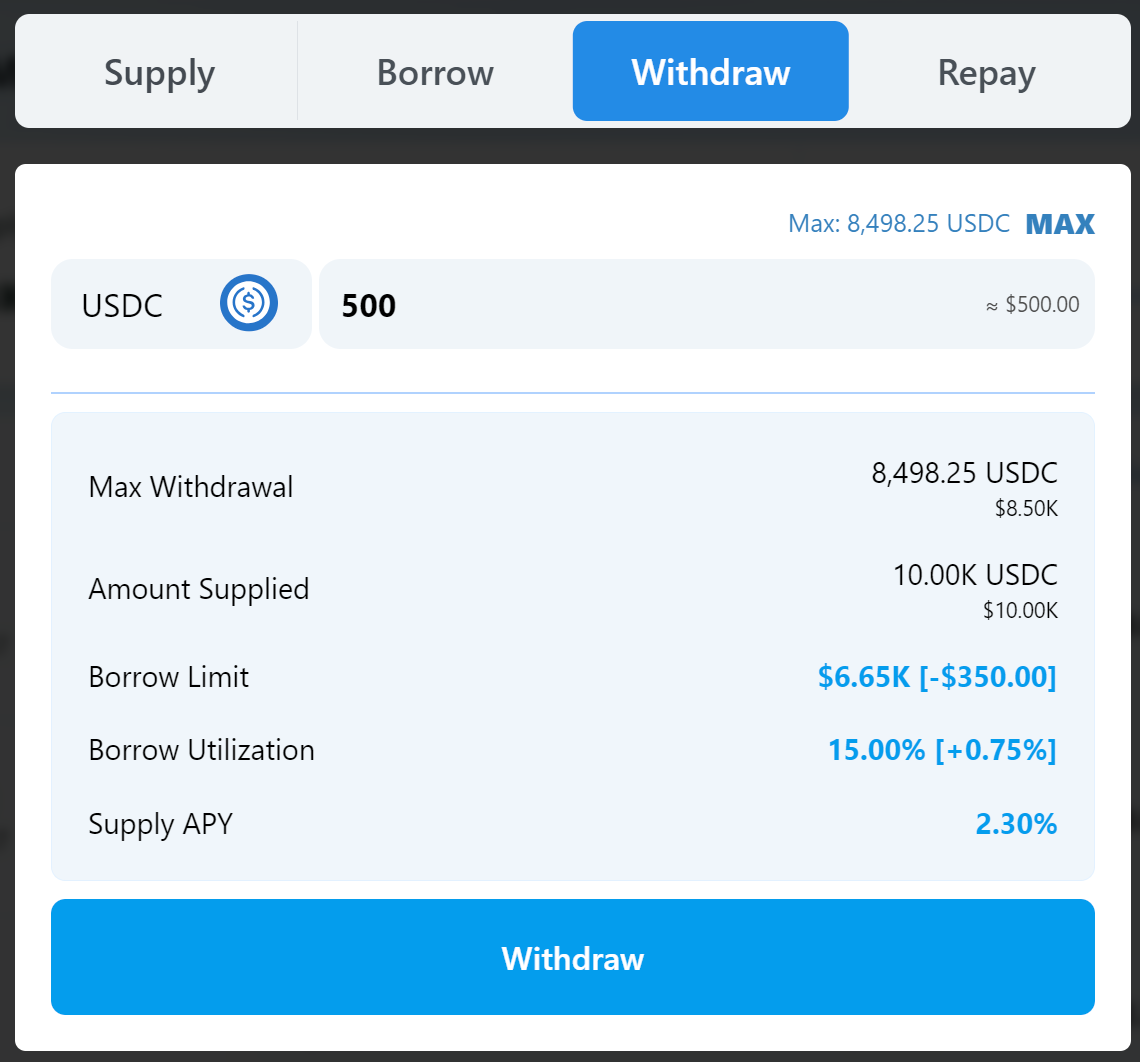Select the 10.00K USDC supplied amount
The image size is (1140, 1062).
(975, 575)
